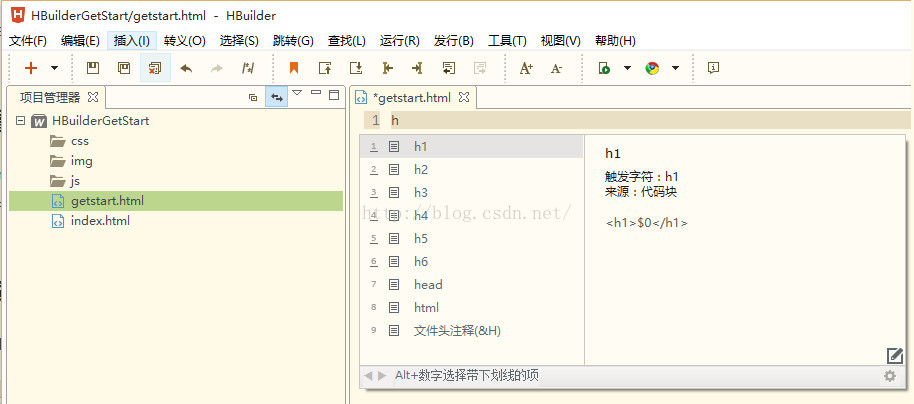914x404 pixels.
Task: Click the red plus New button
Action: click(31, 68)
